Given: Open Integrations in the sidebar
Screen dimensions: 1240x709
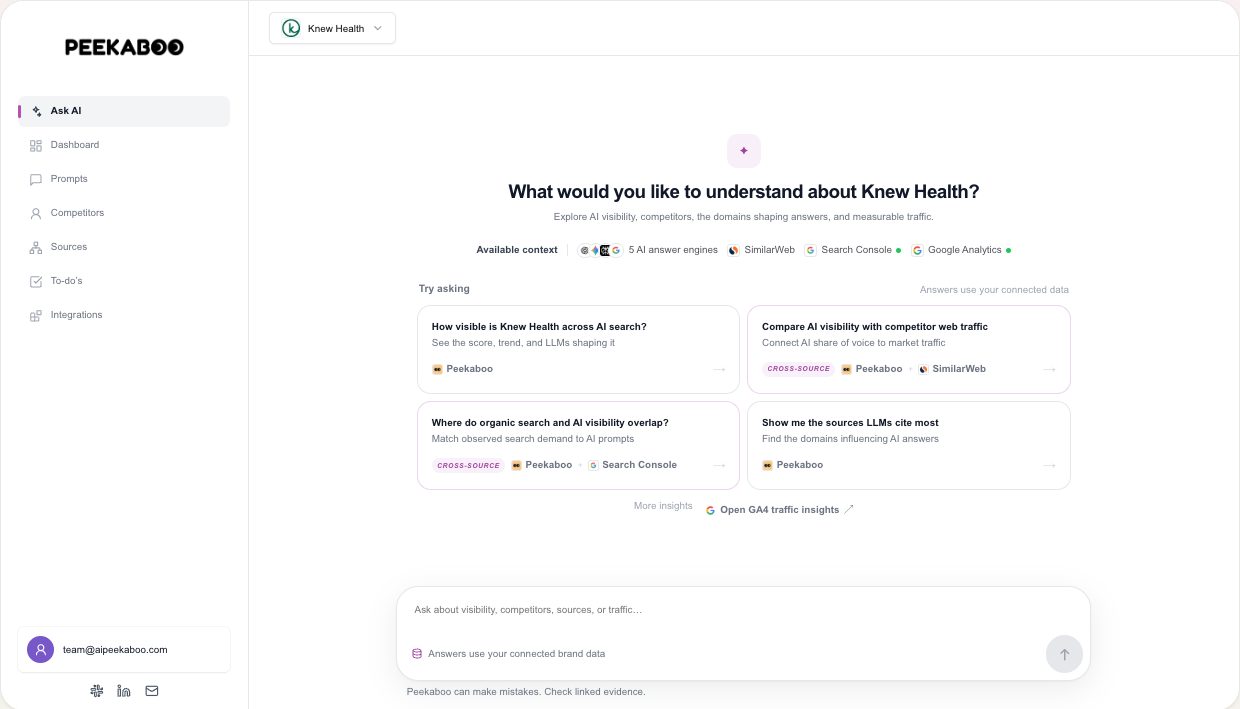Looking at the screenshot, I should coord(124,315).
